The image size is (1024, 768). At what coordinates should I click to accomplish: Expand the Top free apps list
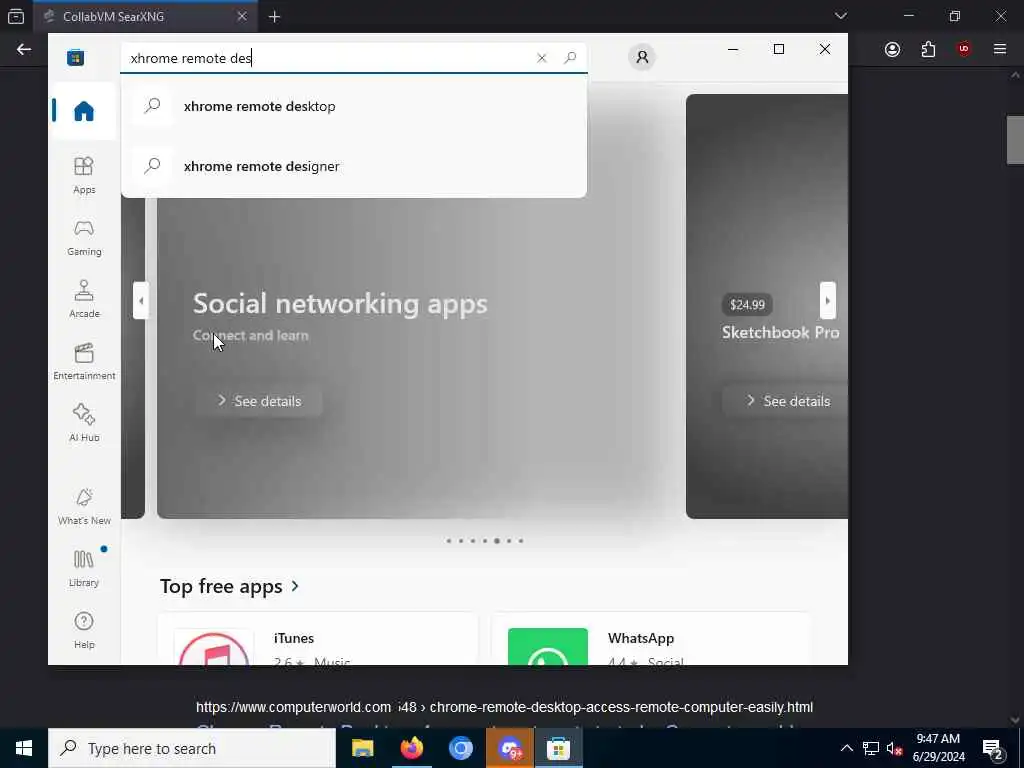(x=230, y=586)
